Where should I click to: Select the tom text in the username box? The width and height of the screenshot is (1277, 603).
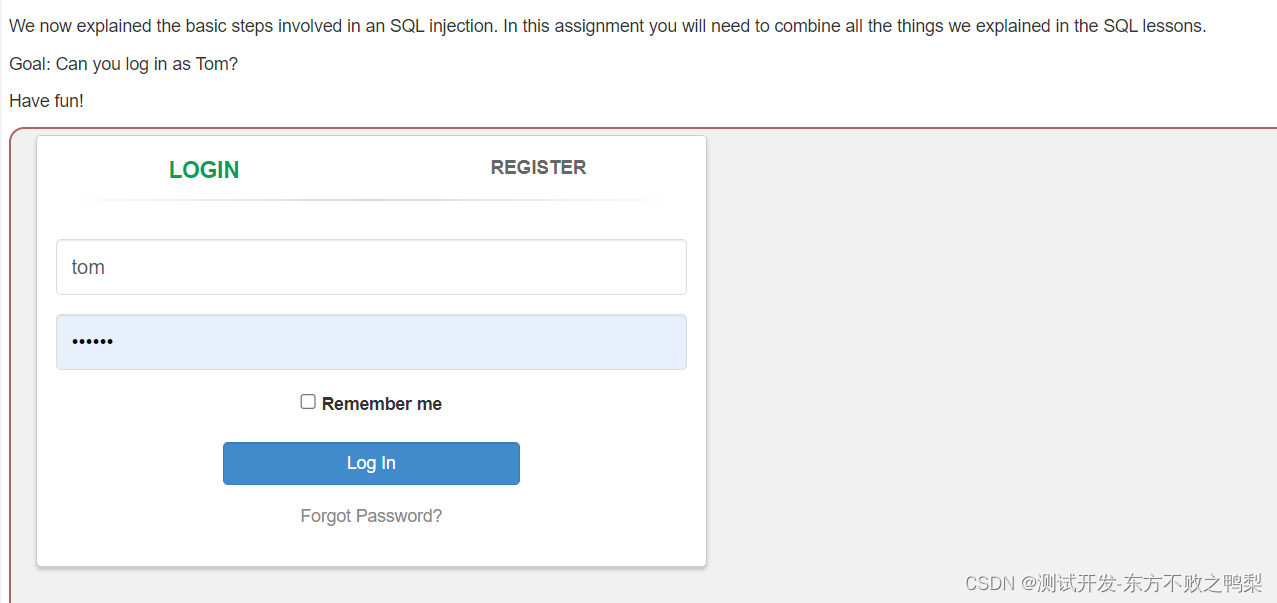pos(87,267)
